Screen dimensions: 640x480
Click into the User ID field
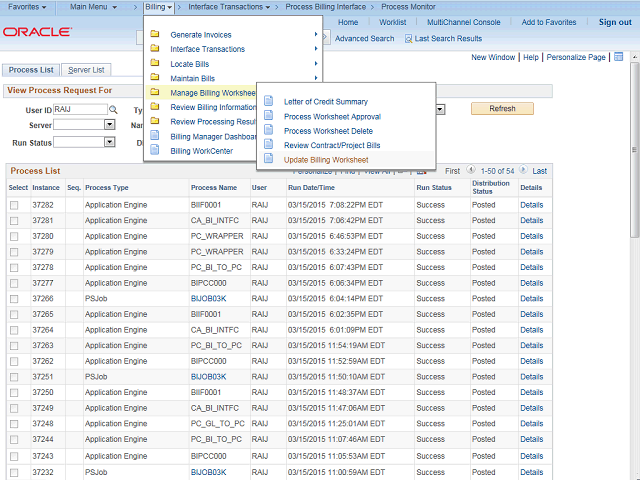tap(78, 109)
